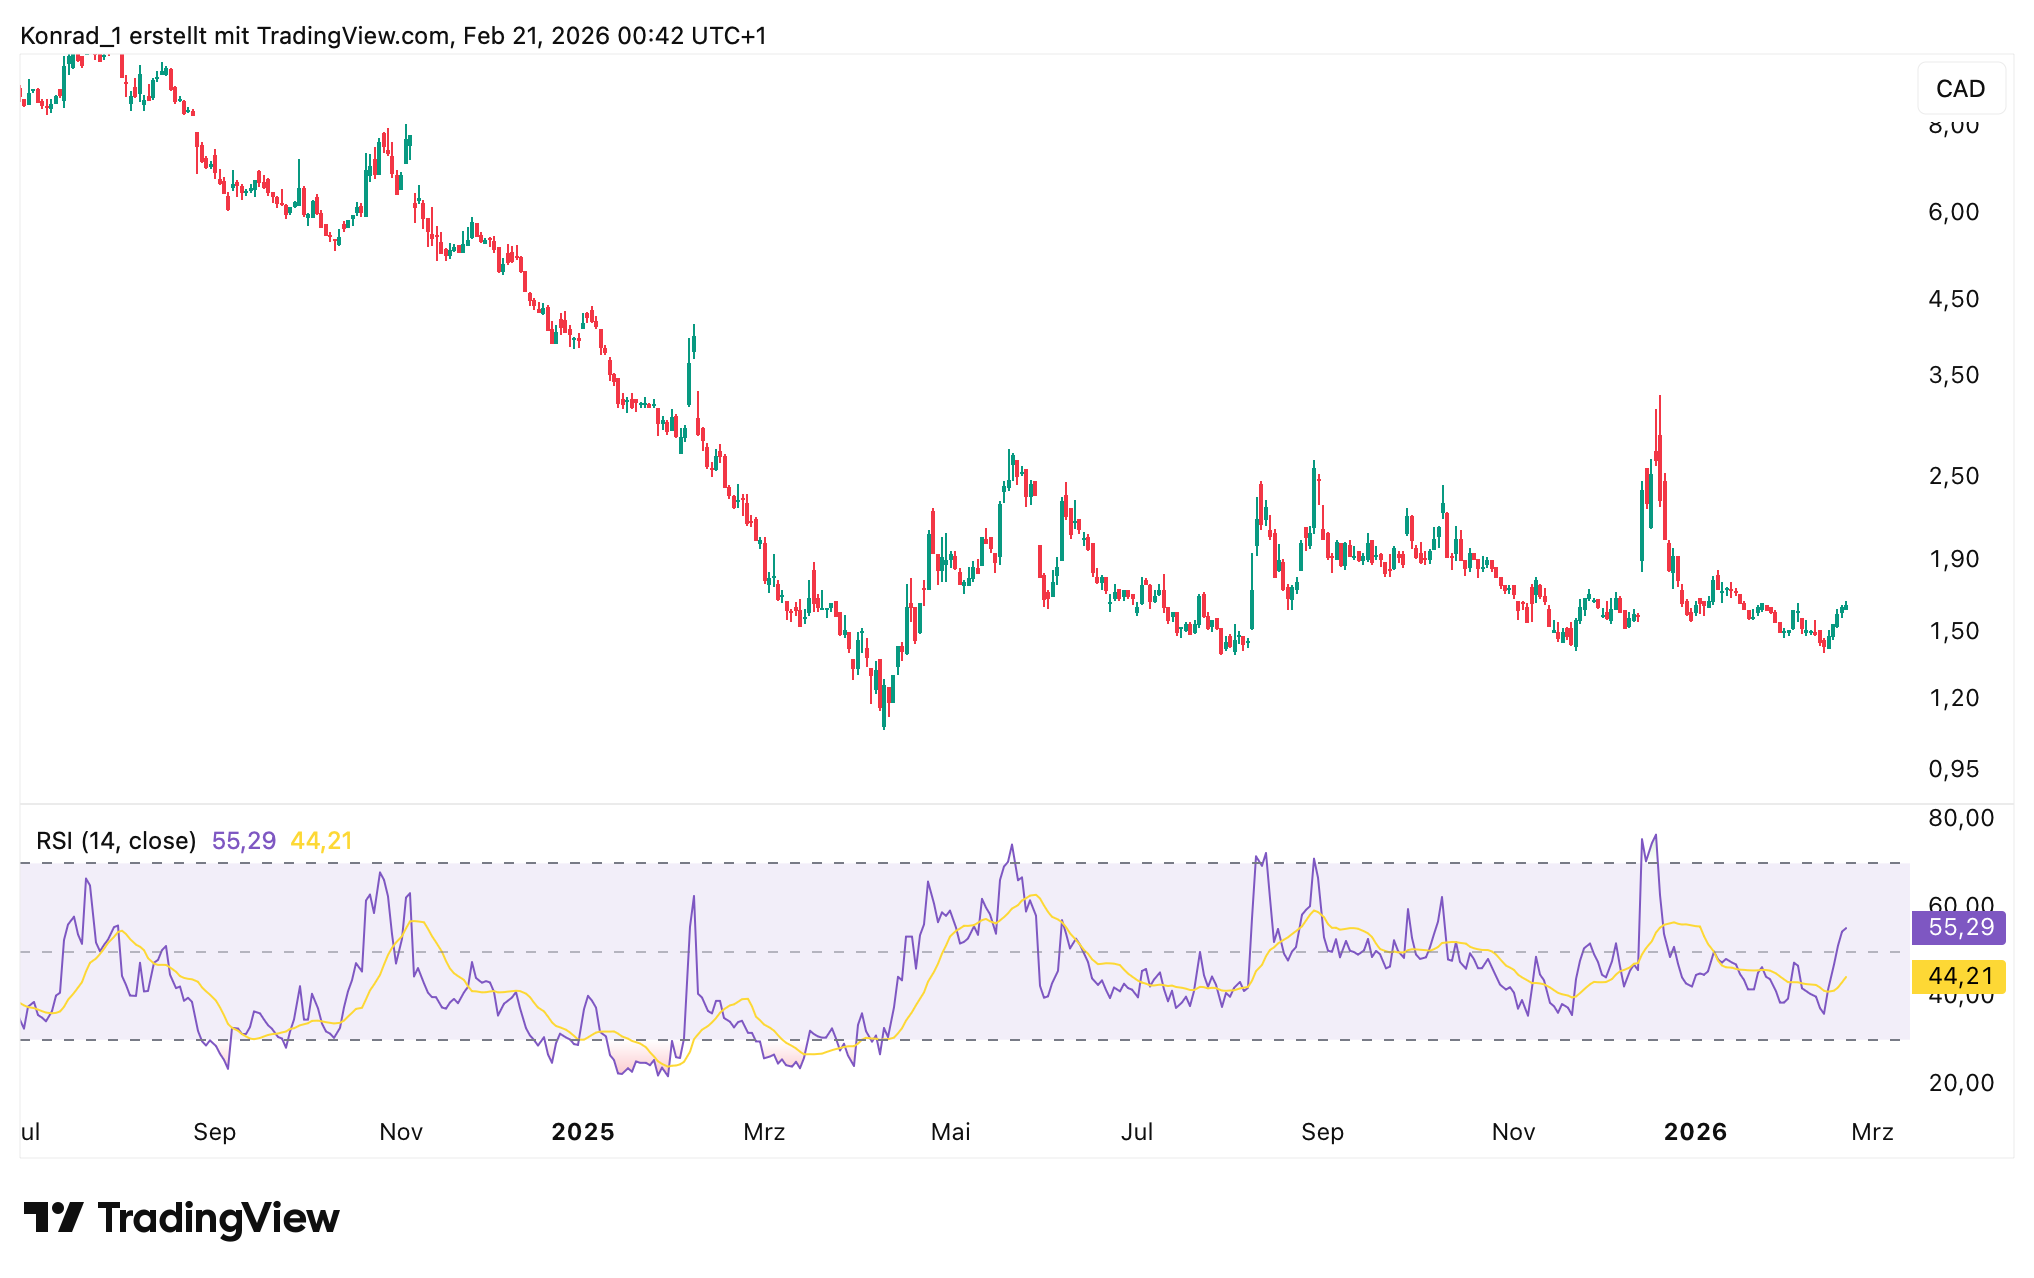Click the TradingView logo icon at bottom left
2034x1278 pixels.
tap(54, 1218)
